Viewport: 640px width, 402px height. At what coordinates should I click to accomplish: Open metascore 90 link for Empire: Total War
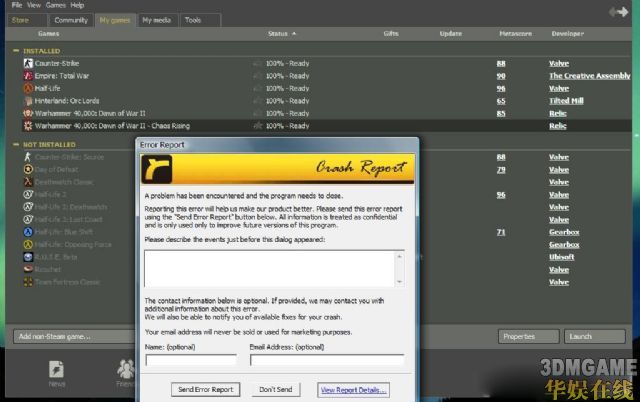coord(501,76)
